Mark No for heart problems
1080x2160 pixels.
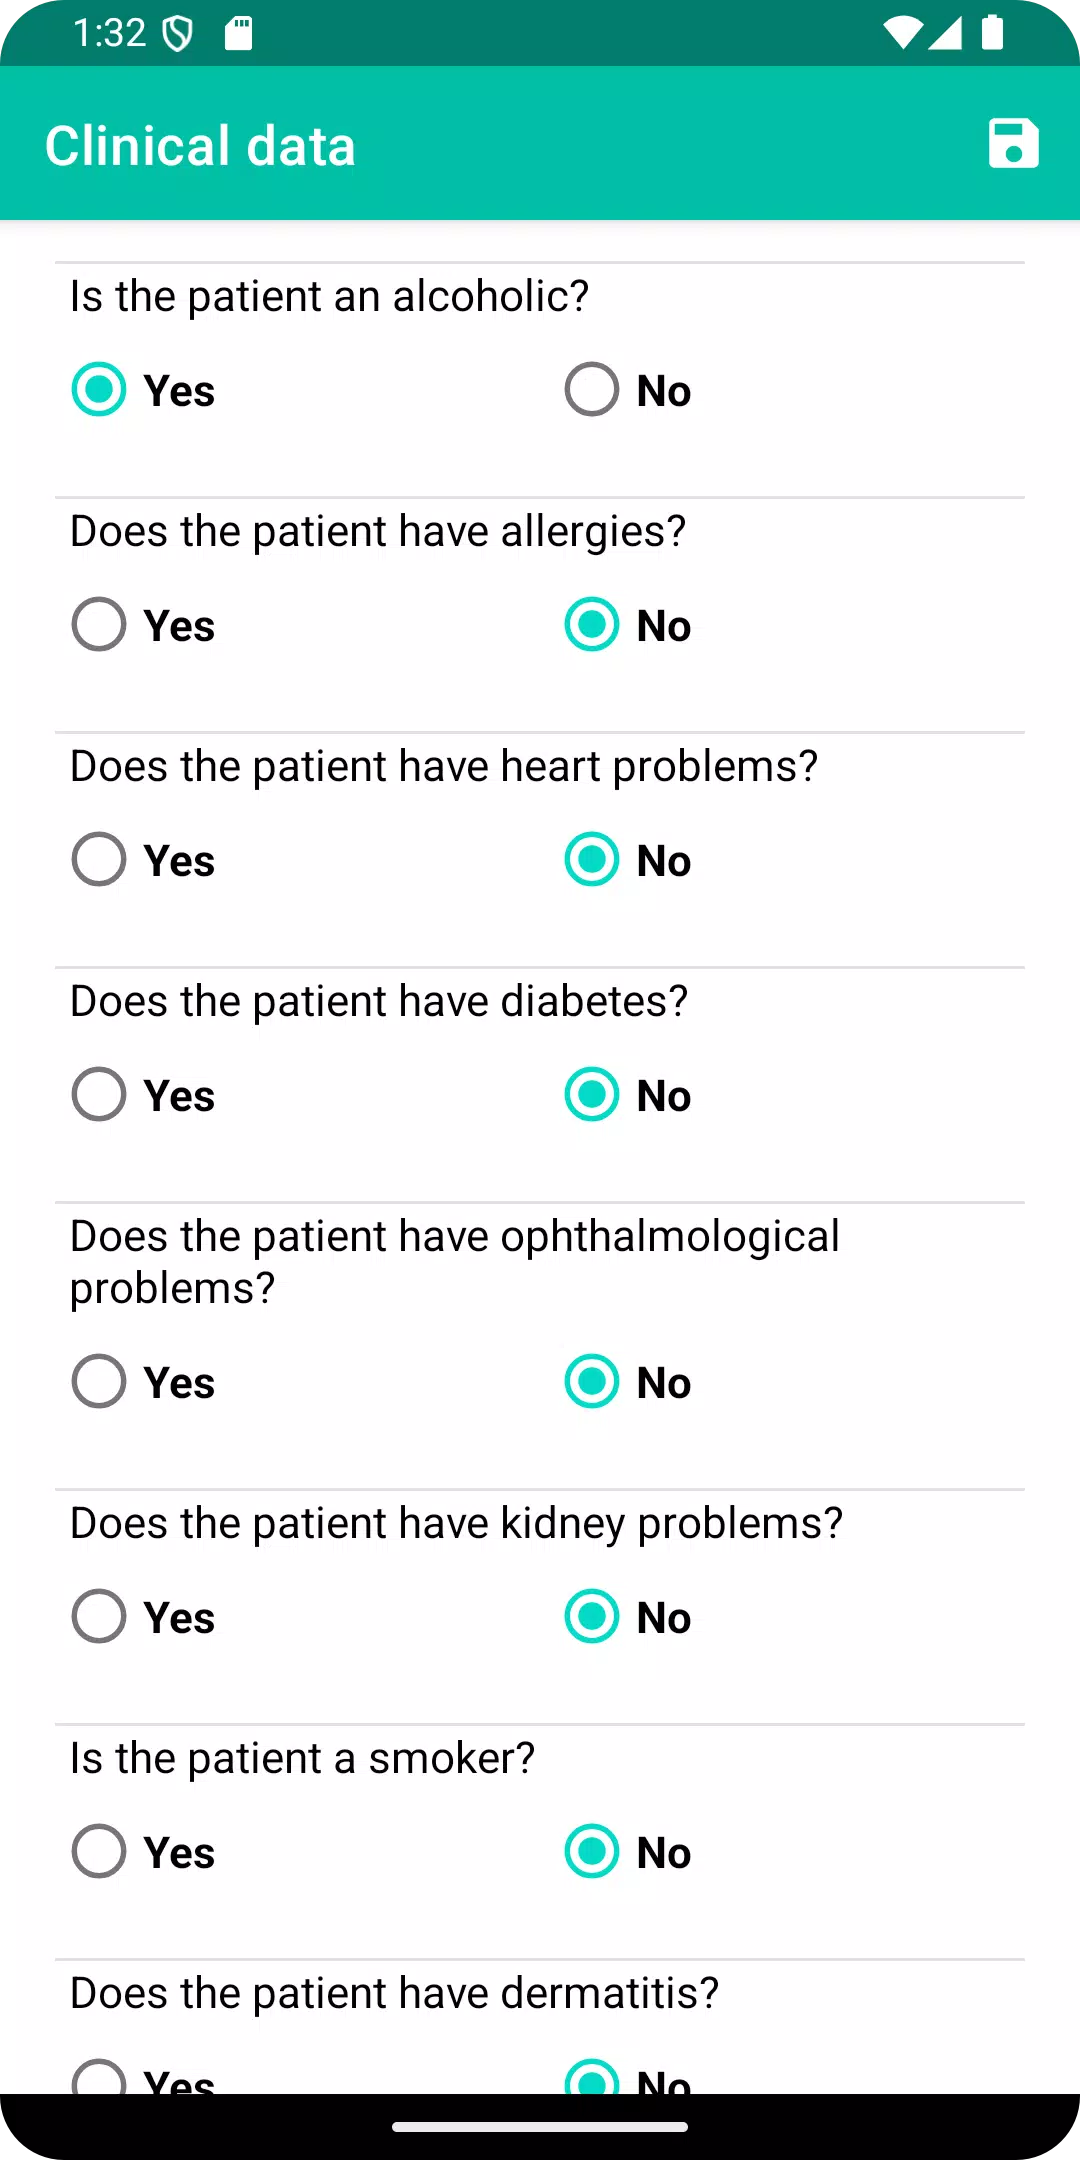coord(628,859)
